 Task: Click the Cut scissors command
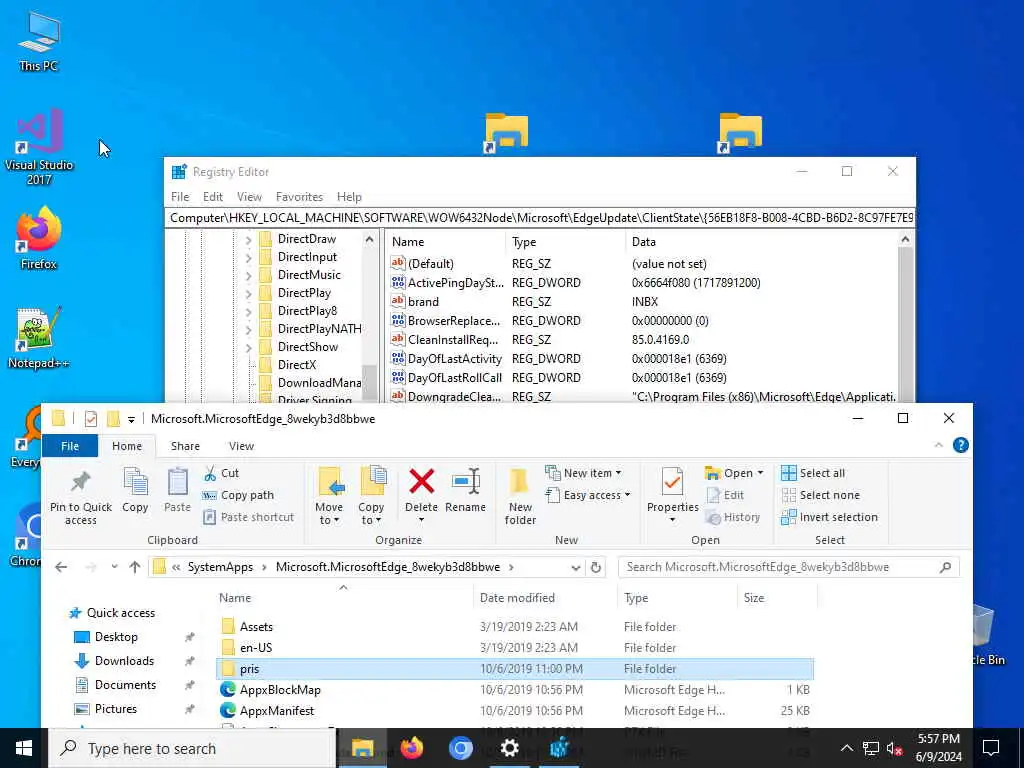(x=221, y=473)
